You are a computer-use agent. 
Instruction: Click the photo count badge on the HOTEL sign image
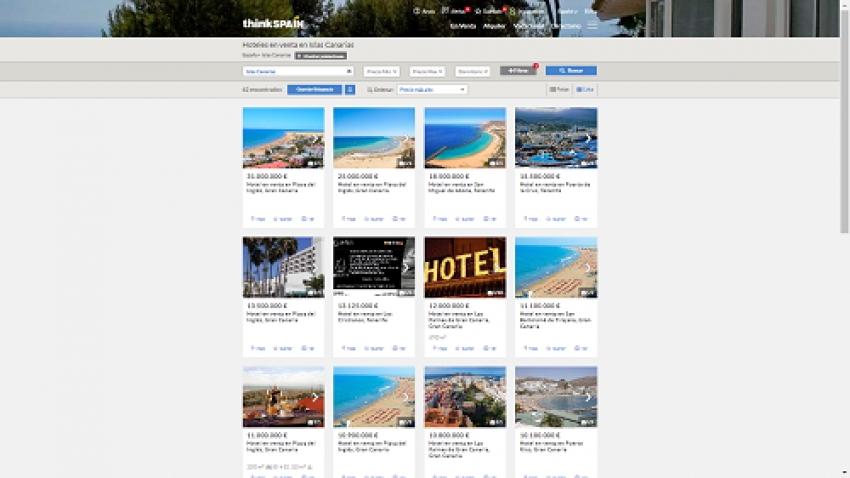[x=495, y=293]
